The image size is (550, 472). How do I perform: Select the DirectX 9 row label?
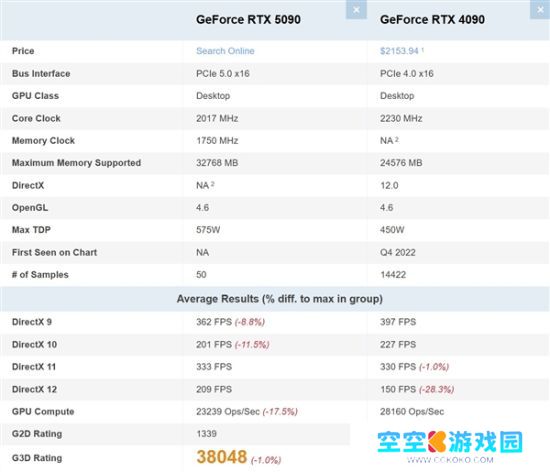coord(32,322)
